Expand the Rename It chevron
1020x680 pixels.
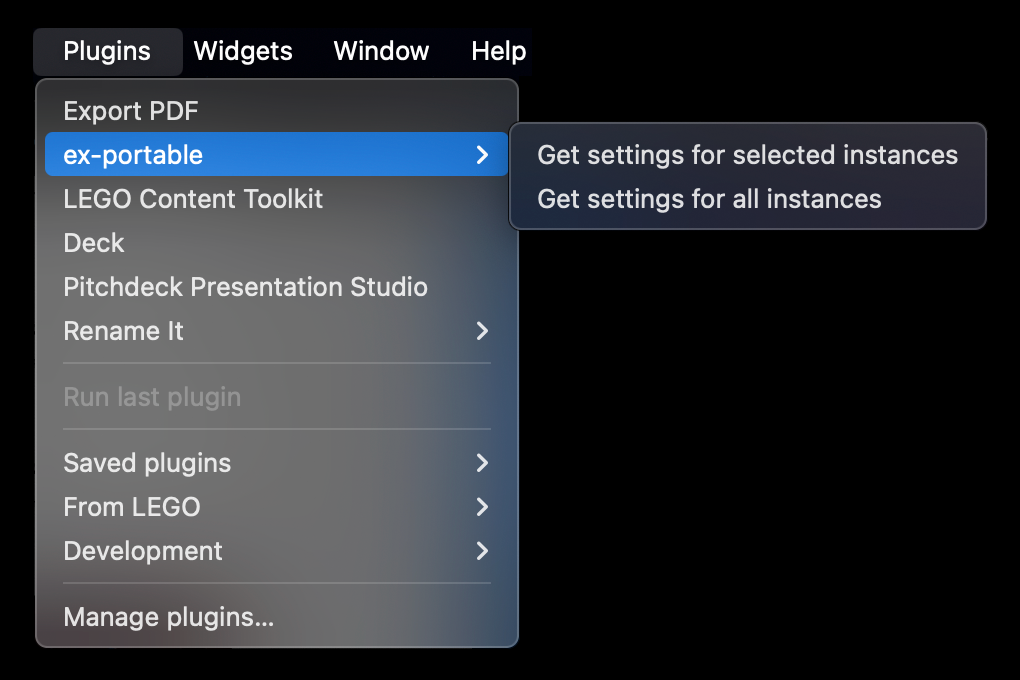click(x=482, y=331)
